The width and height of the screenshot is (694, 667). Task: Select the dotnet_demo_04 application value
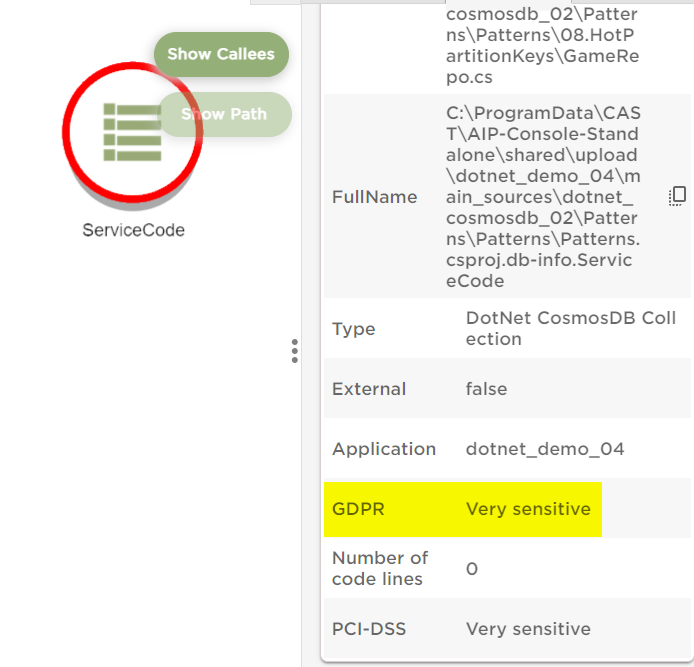click(x=545, y=449)
